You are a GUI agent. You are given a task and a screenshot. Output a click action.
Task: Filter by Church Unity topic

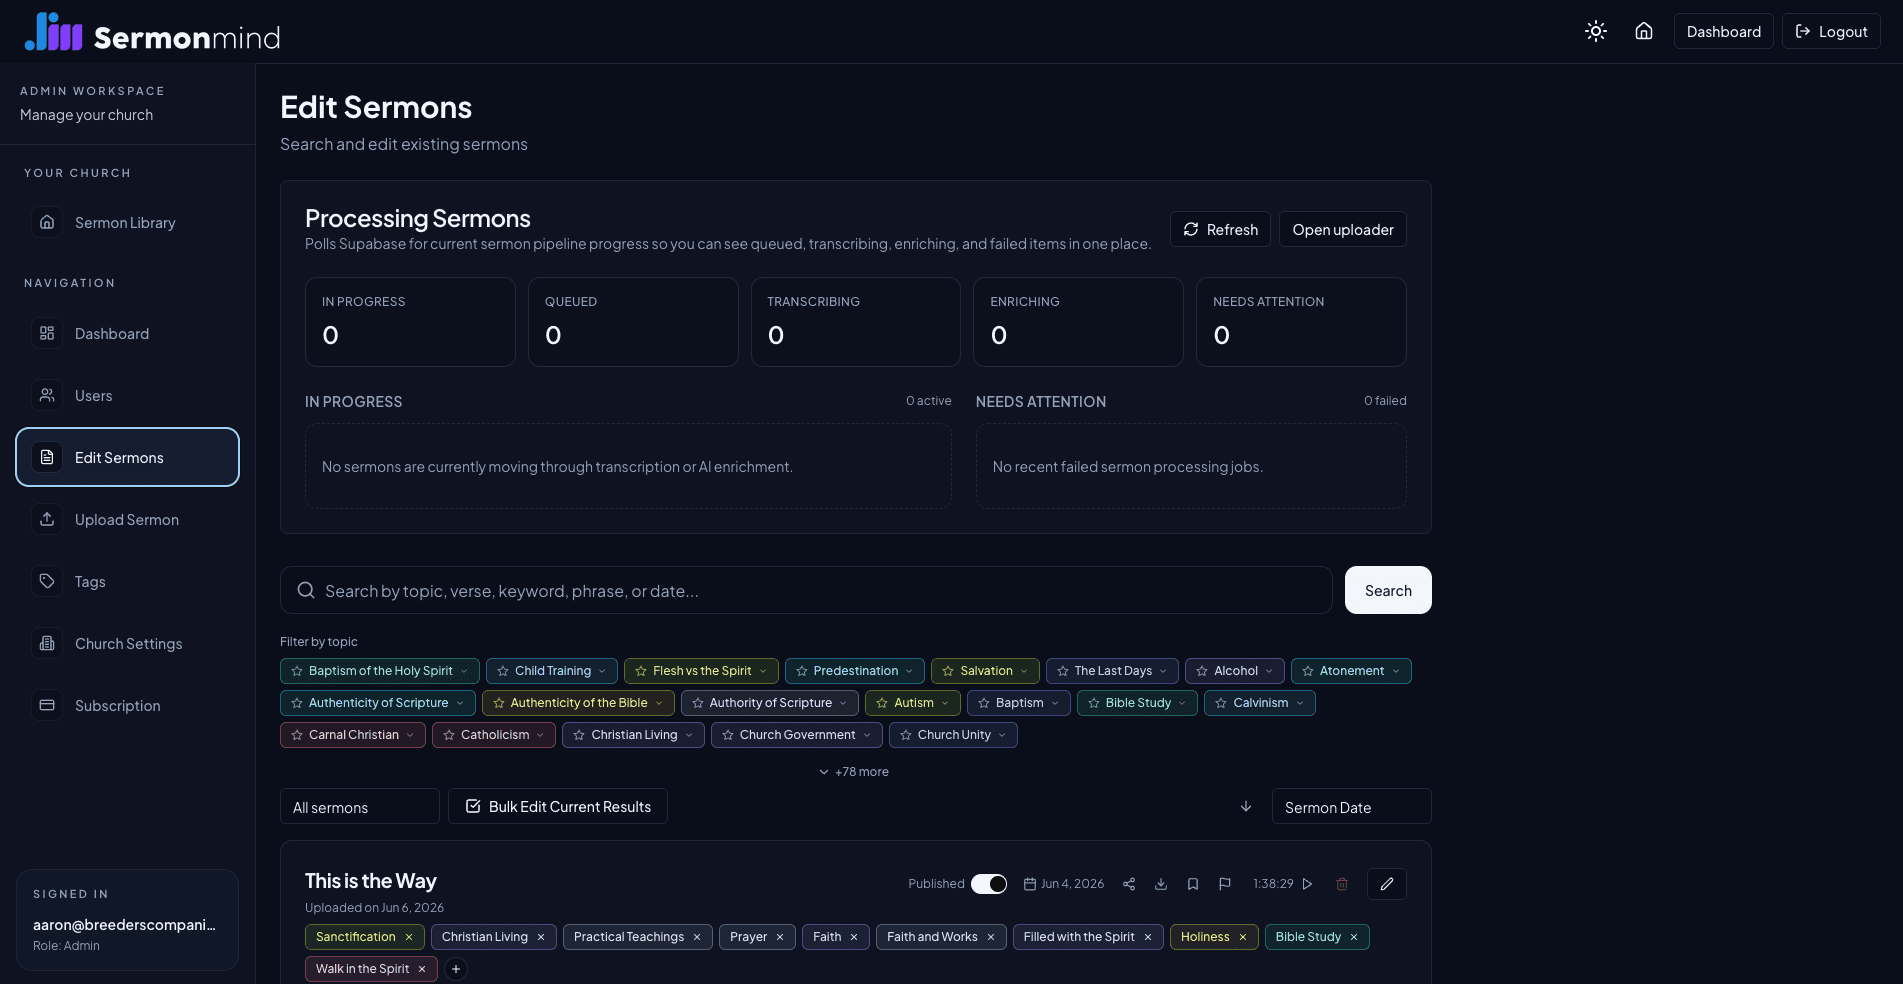954,735
